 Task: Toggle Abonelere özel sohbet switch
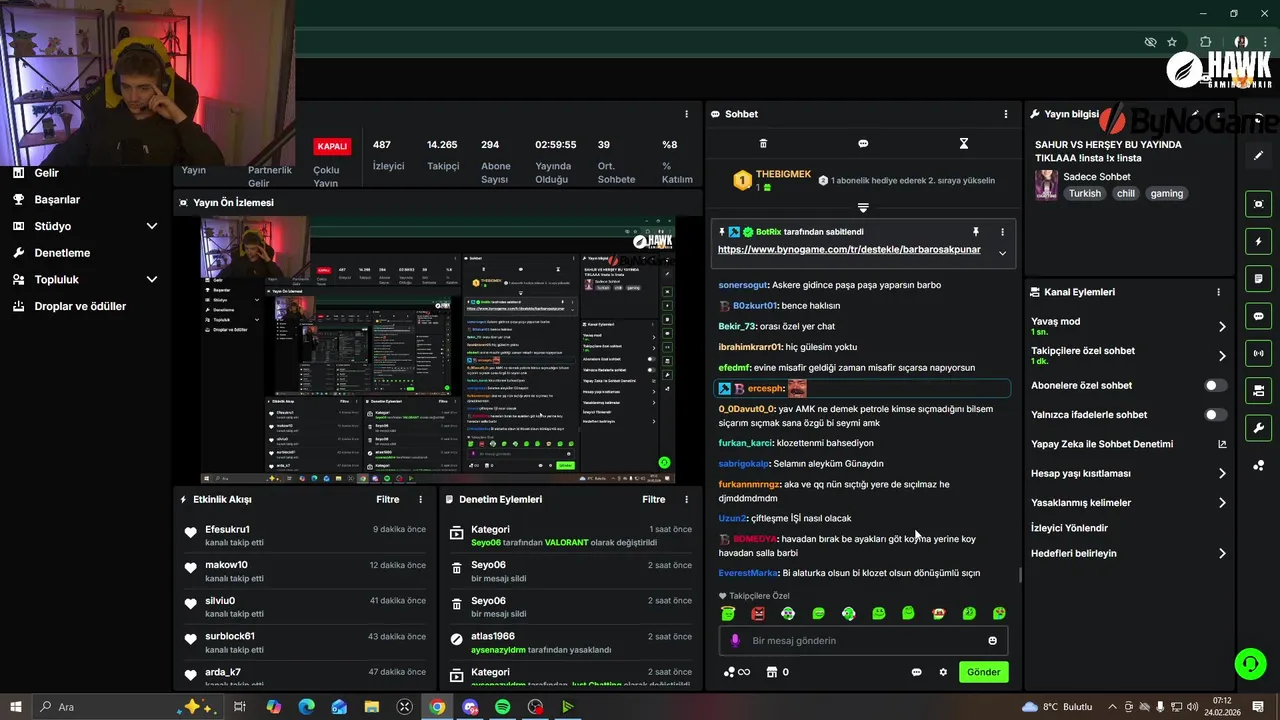1215,385
